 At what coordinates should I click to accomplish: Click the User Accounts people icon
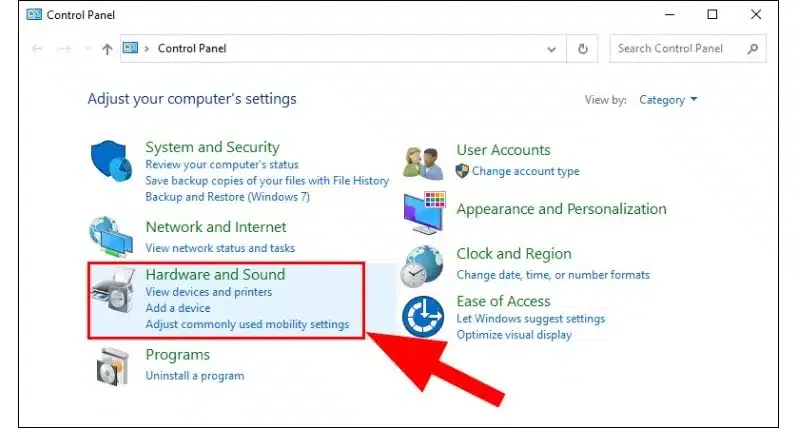click(x=423, y=161)
